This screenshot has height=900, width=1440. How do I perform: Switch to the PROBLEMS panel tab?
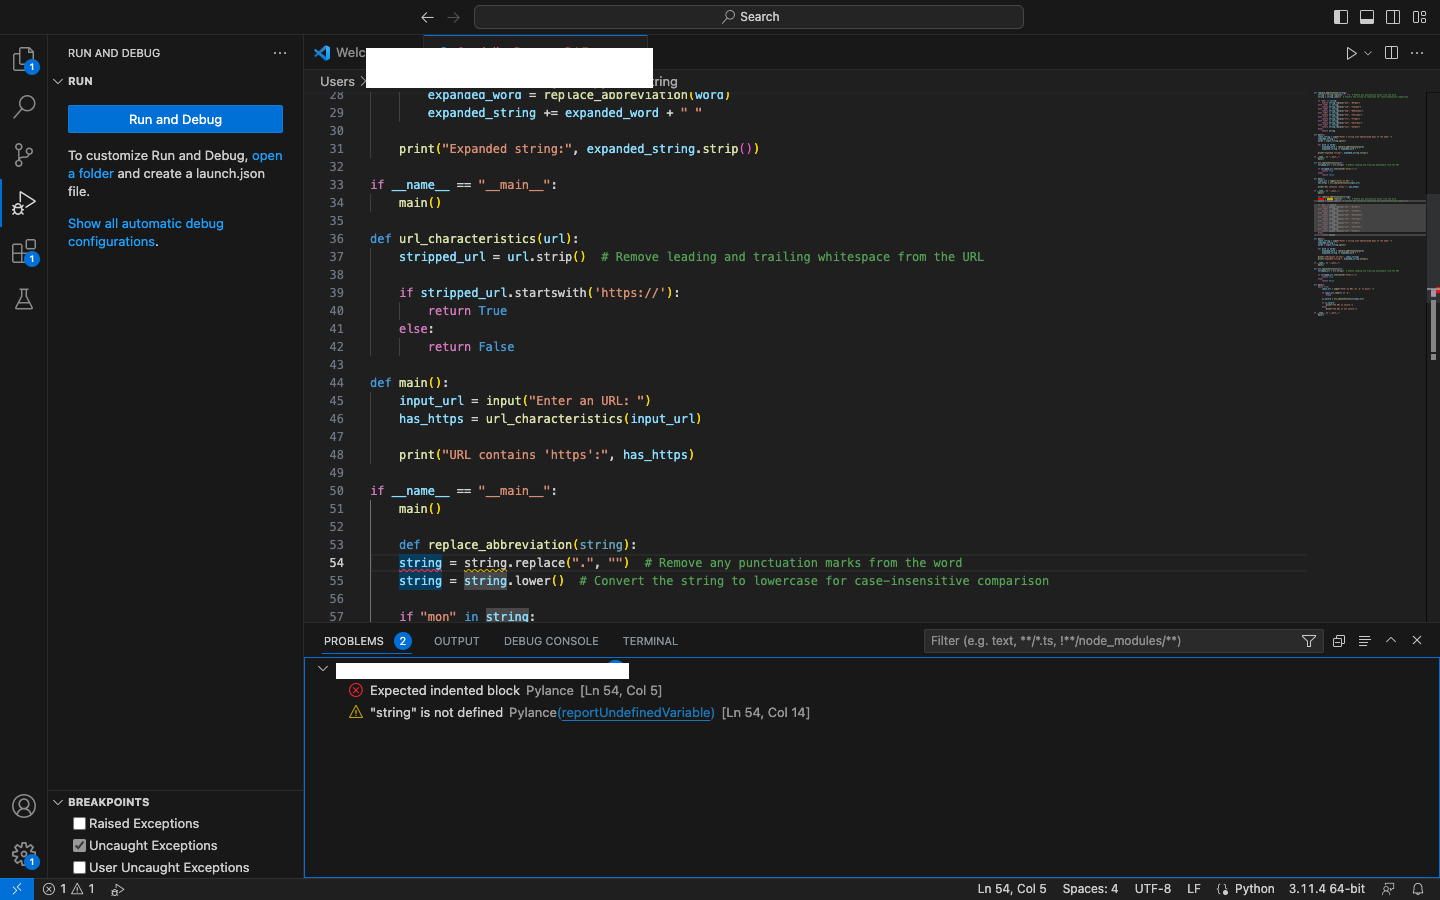click(x=354, y=641)
